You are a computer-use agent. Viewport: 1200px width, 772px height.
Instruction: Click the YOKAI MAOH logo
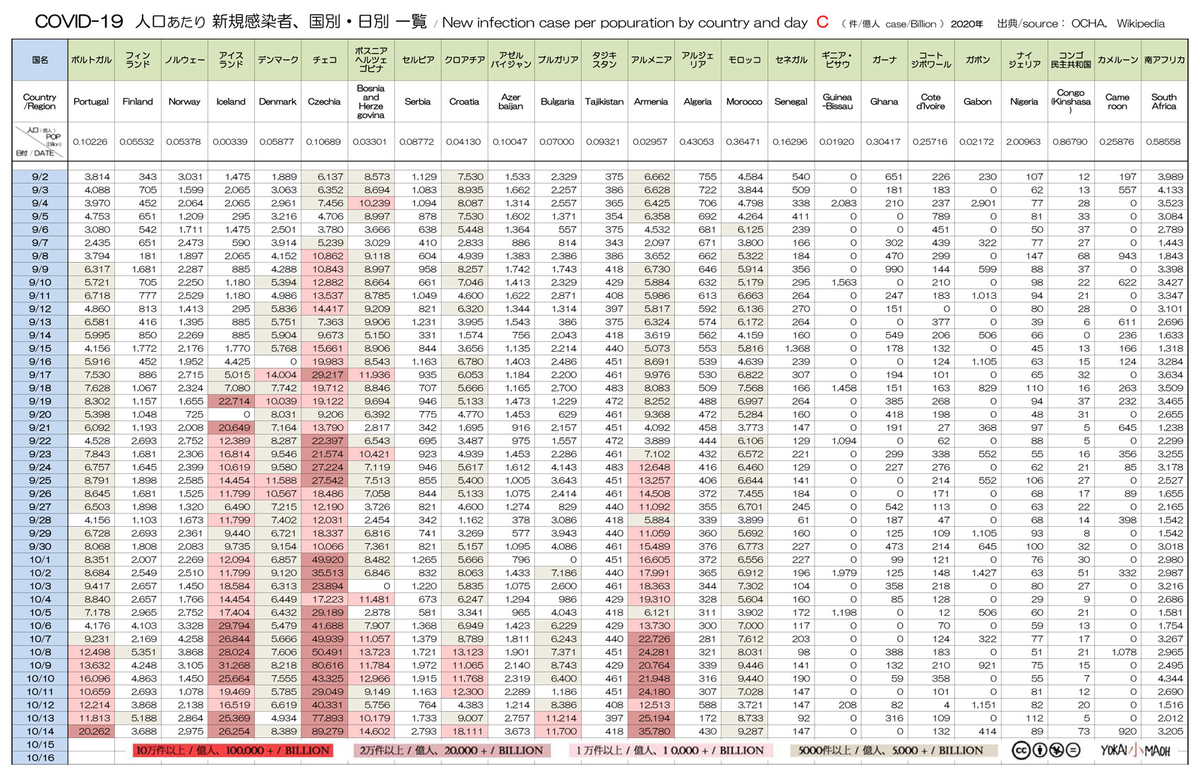click(x=1137, y=750)
